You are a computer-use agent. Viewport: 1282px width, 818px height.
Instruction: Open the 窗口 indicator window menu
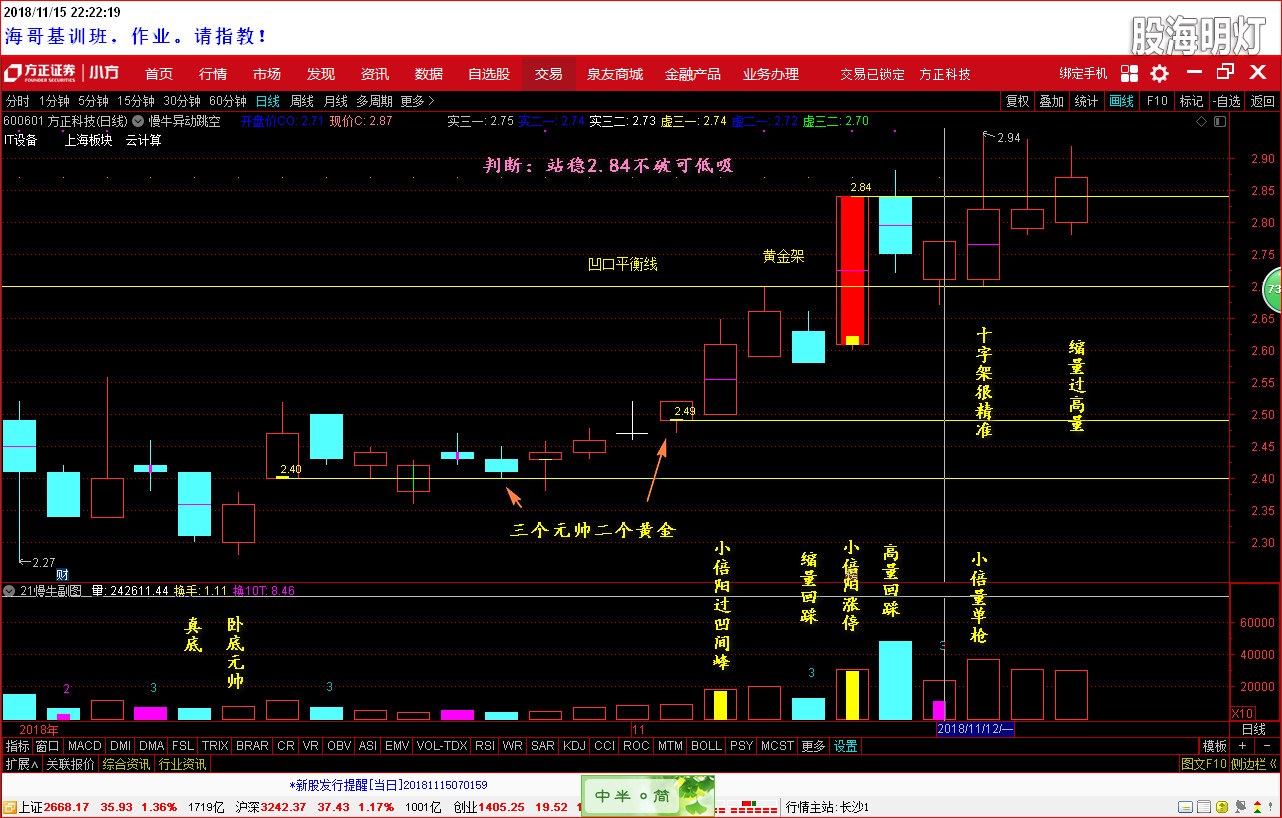pos(47,746)
